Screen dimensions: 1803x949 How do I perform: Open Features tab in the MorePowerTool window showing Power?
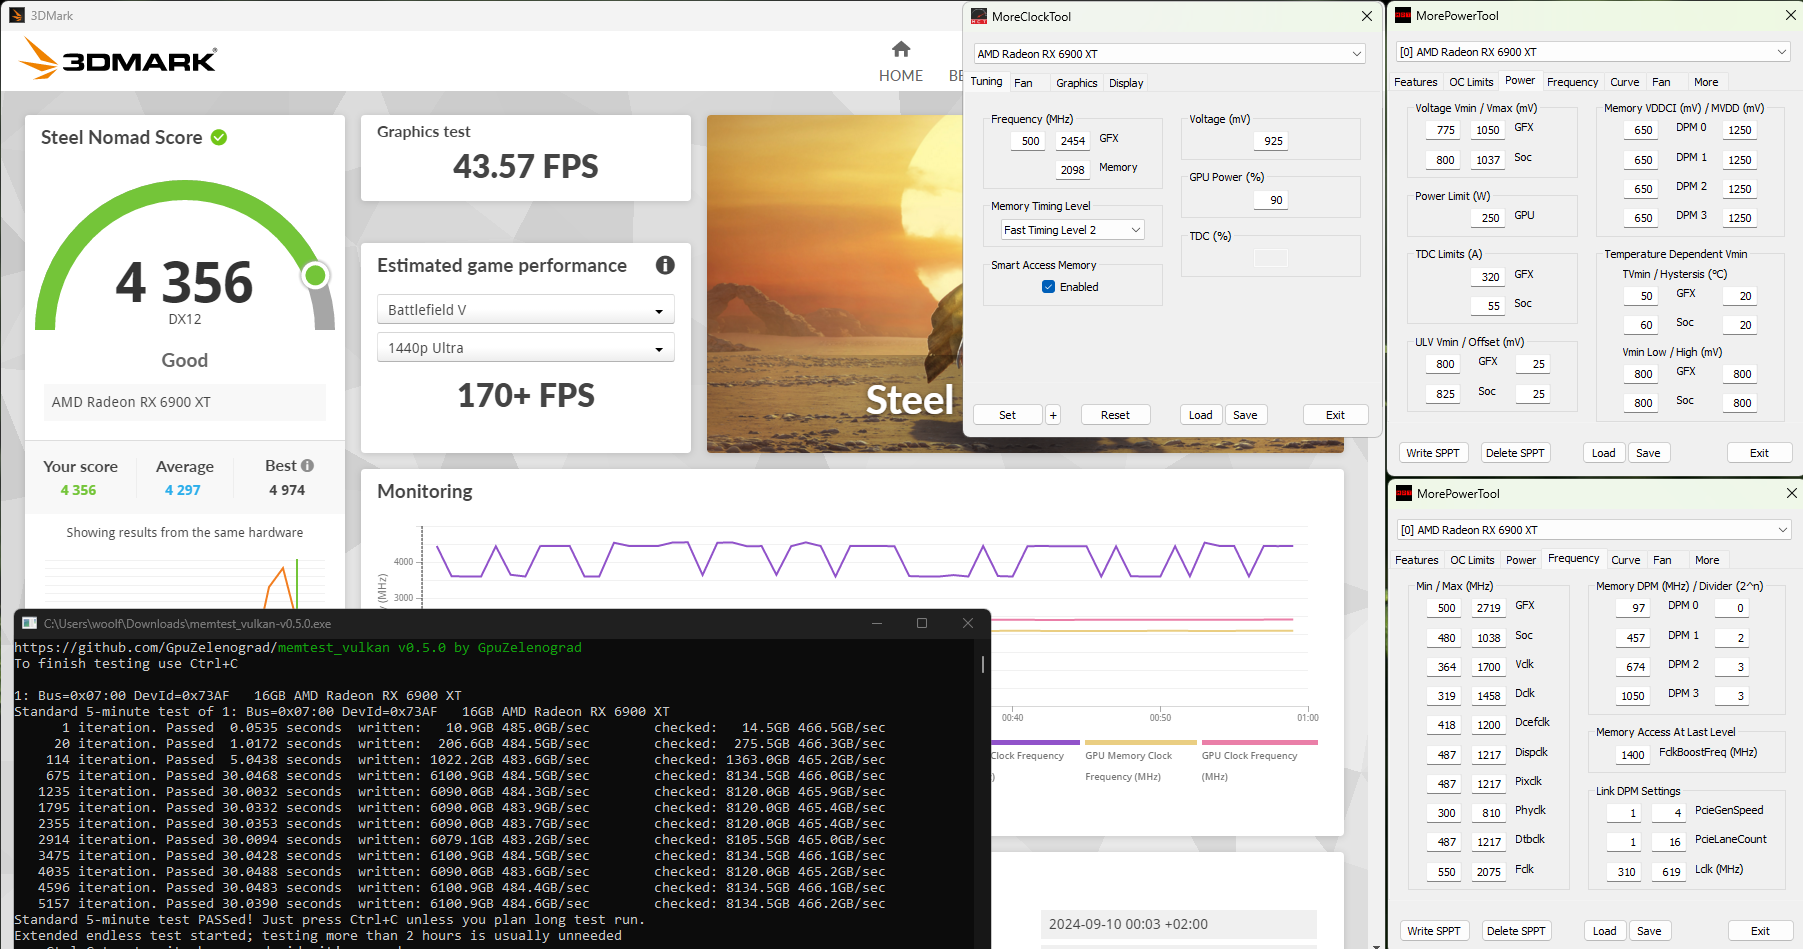(x=1416, y=82)
